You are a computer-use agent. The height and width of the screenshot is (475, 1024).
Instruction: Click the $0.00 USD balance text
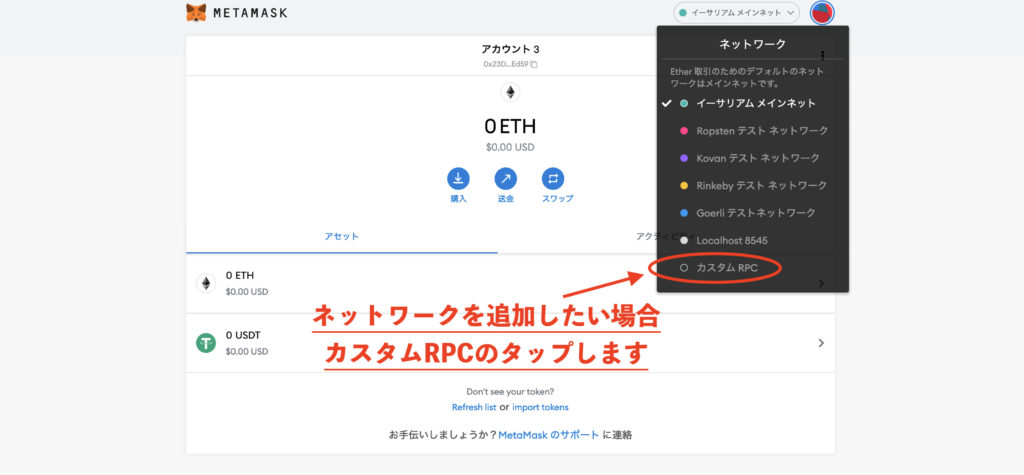510,148
